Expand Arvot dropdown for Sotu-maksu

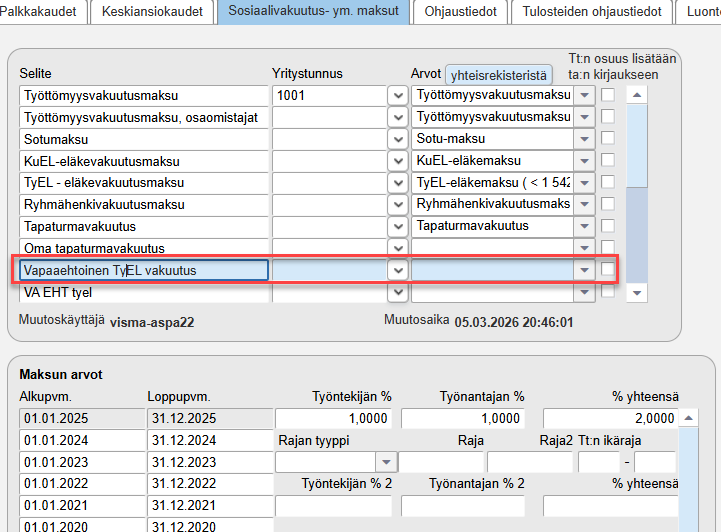pyautogui.click(x=584, y=139)
